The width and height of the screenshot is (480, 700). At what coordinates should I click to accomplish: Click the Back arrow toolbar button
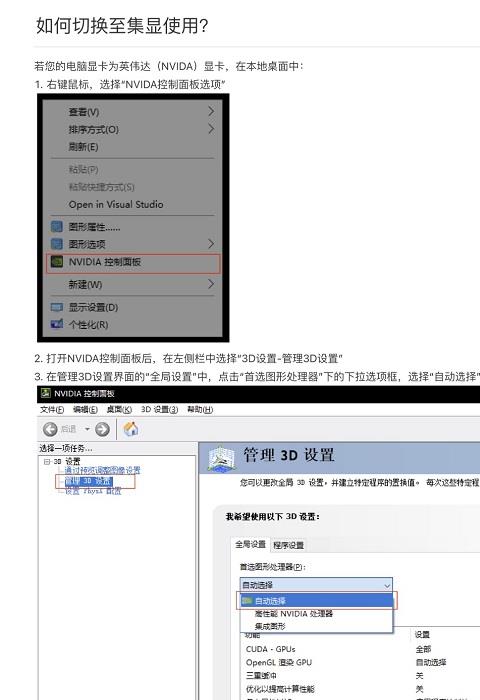click(50, 429)
